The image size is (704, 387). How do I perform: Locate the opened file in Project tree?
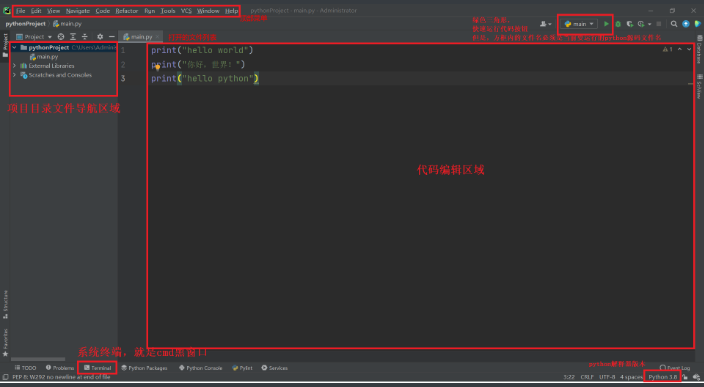tap(61, 37)
